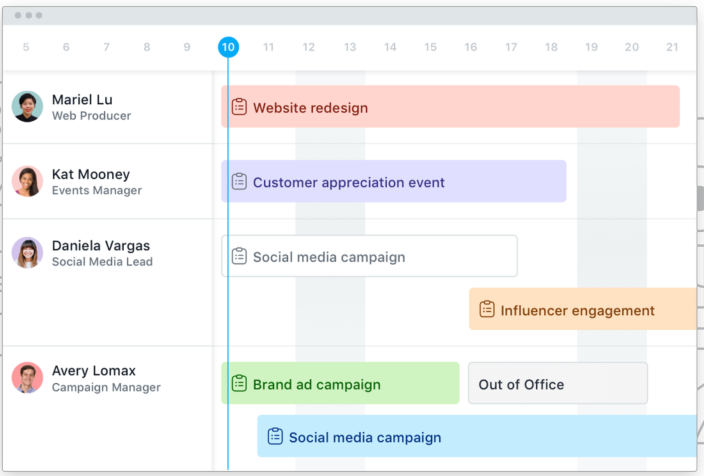Image resolution: width=704 pixels, height=476 pixels.
Task: Open Avery Lomax's profile avatar
Action: tap(27, 378)
